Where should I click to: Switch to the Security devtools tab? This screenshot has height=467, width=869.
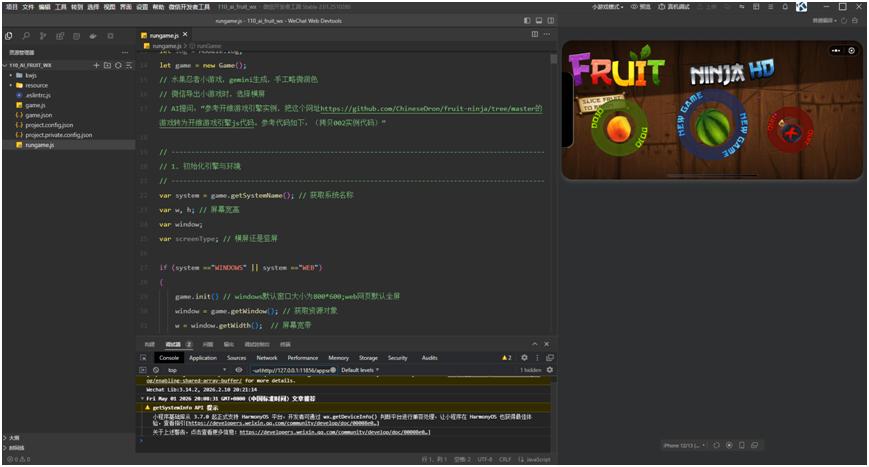point(397,358)
